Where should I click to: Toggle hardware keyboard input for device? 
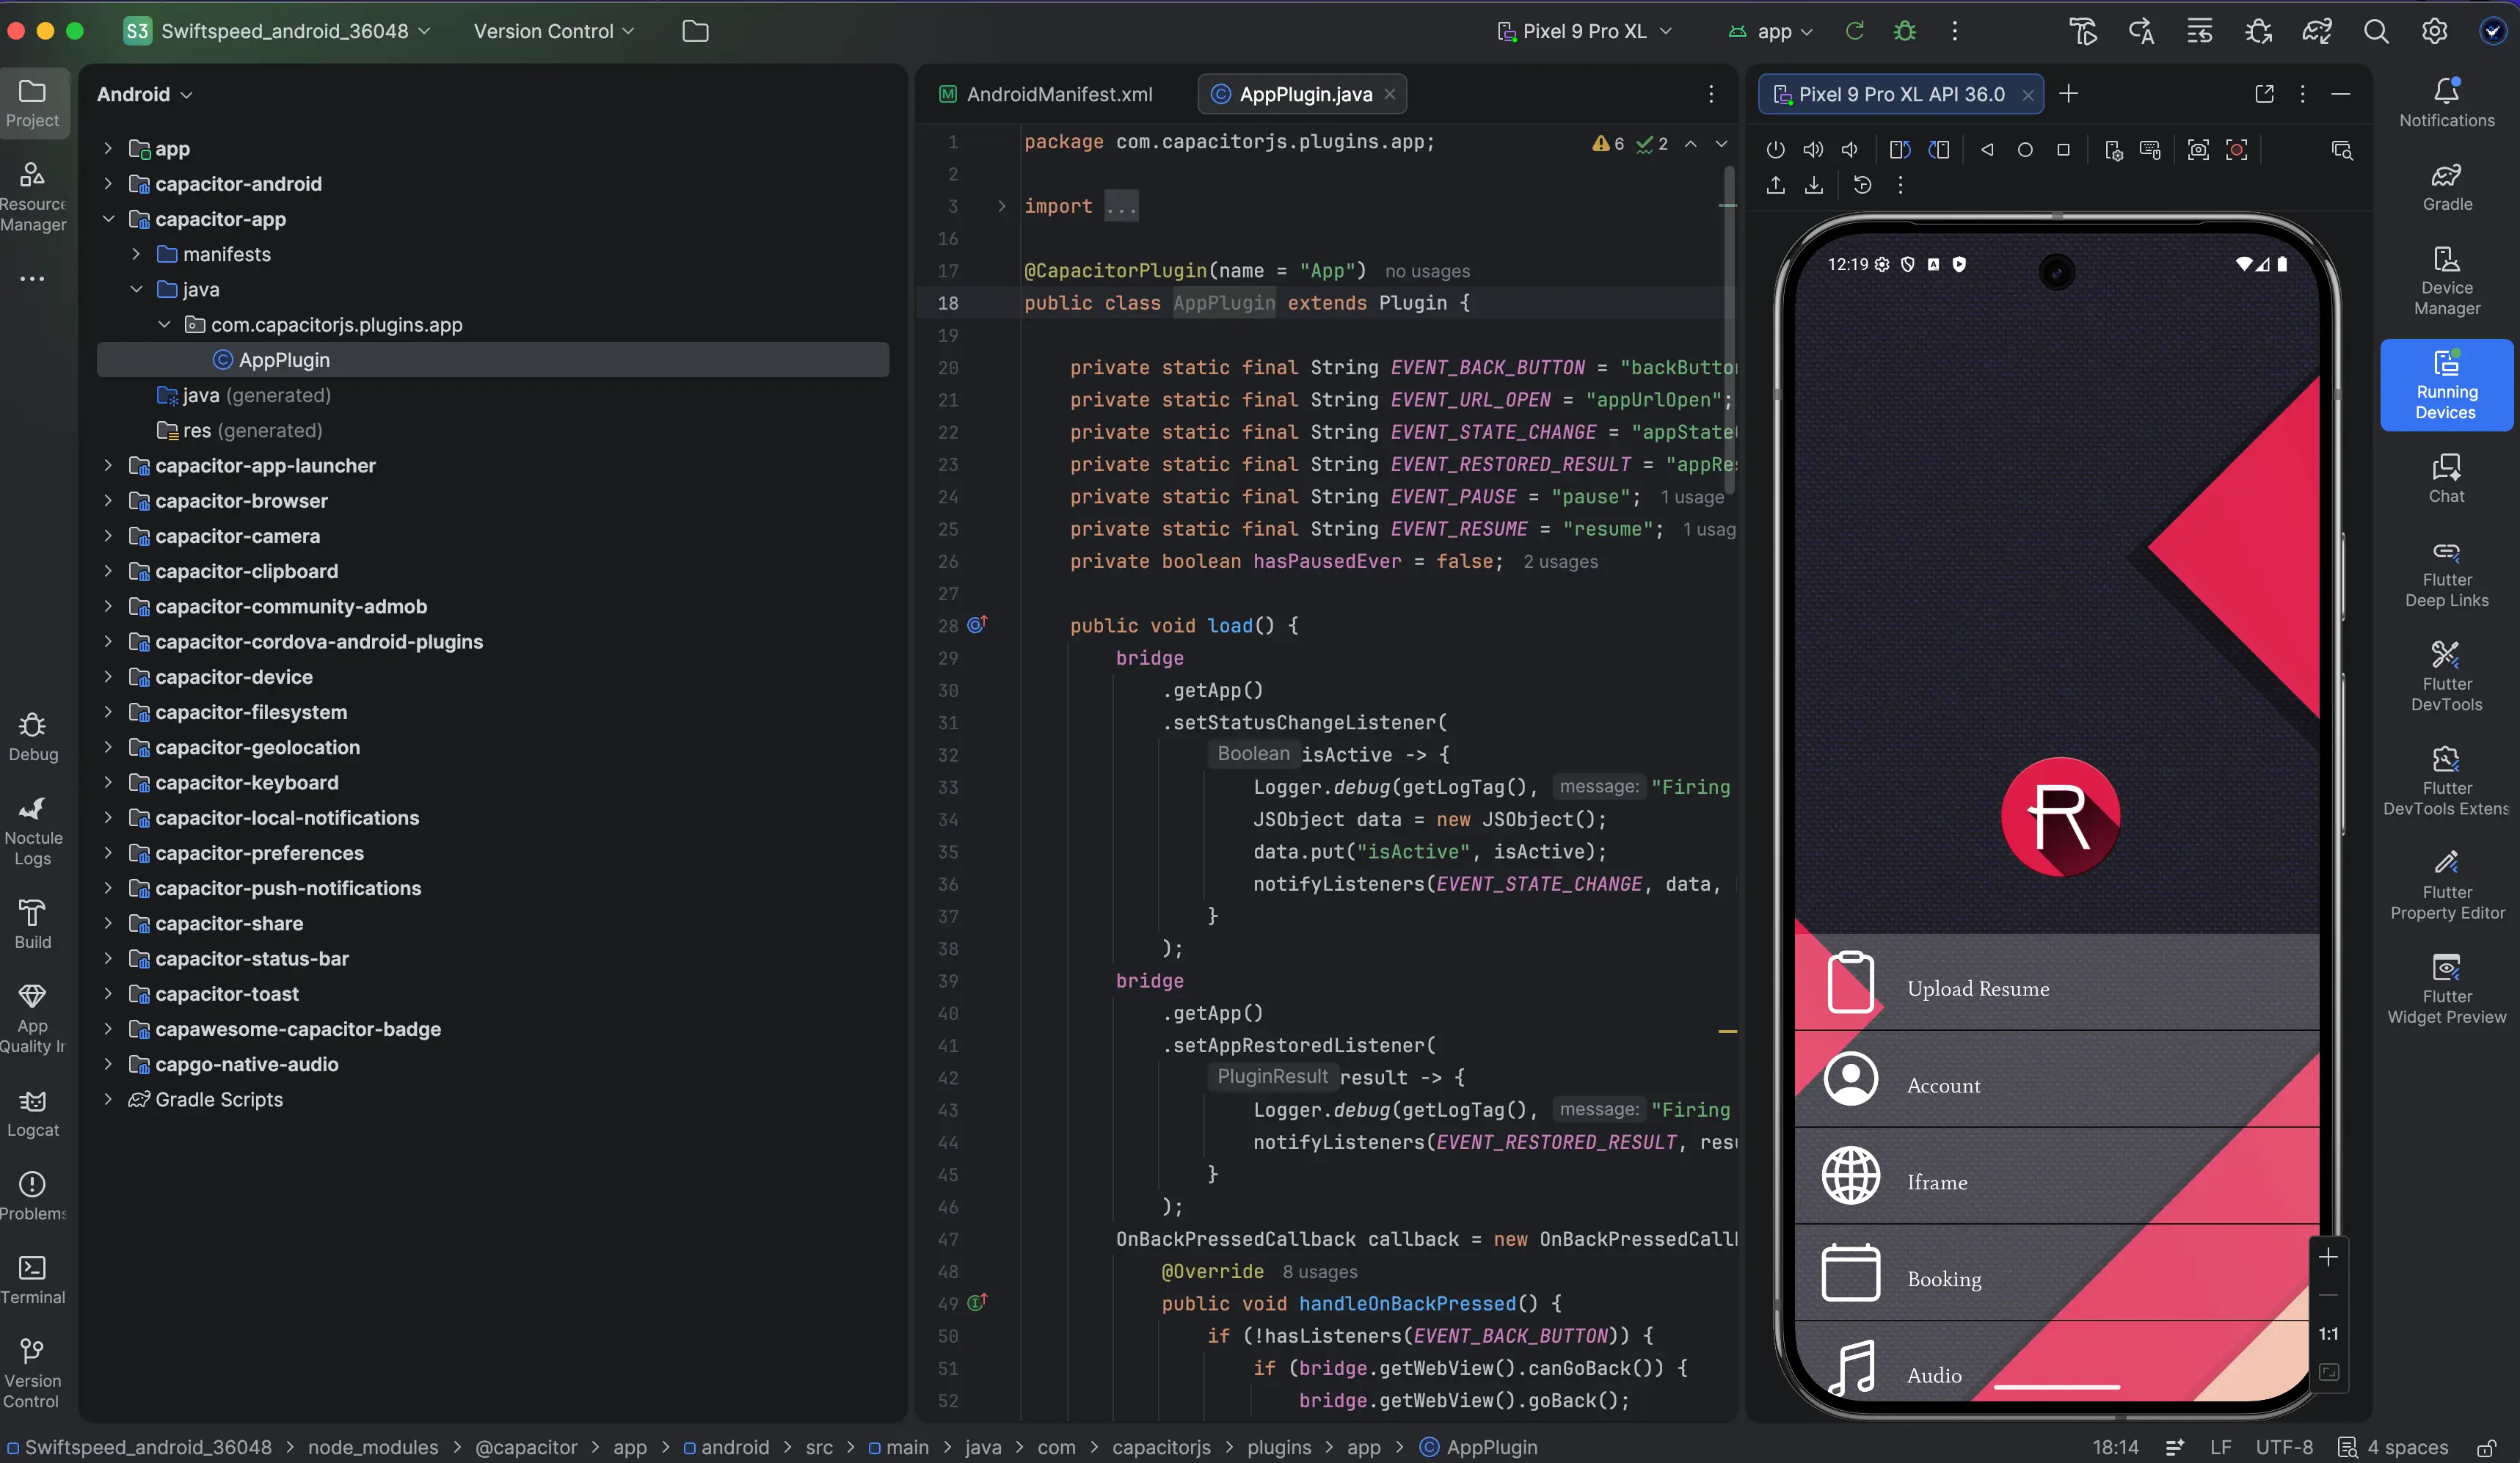pos(2152,150)
